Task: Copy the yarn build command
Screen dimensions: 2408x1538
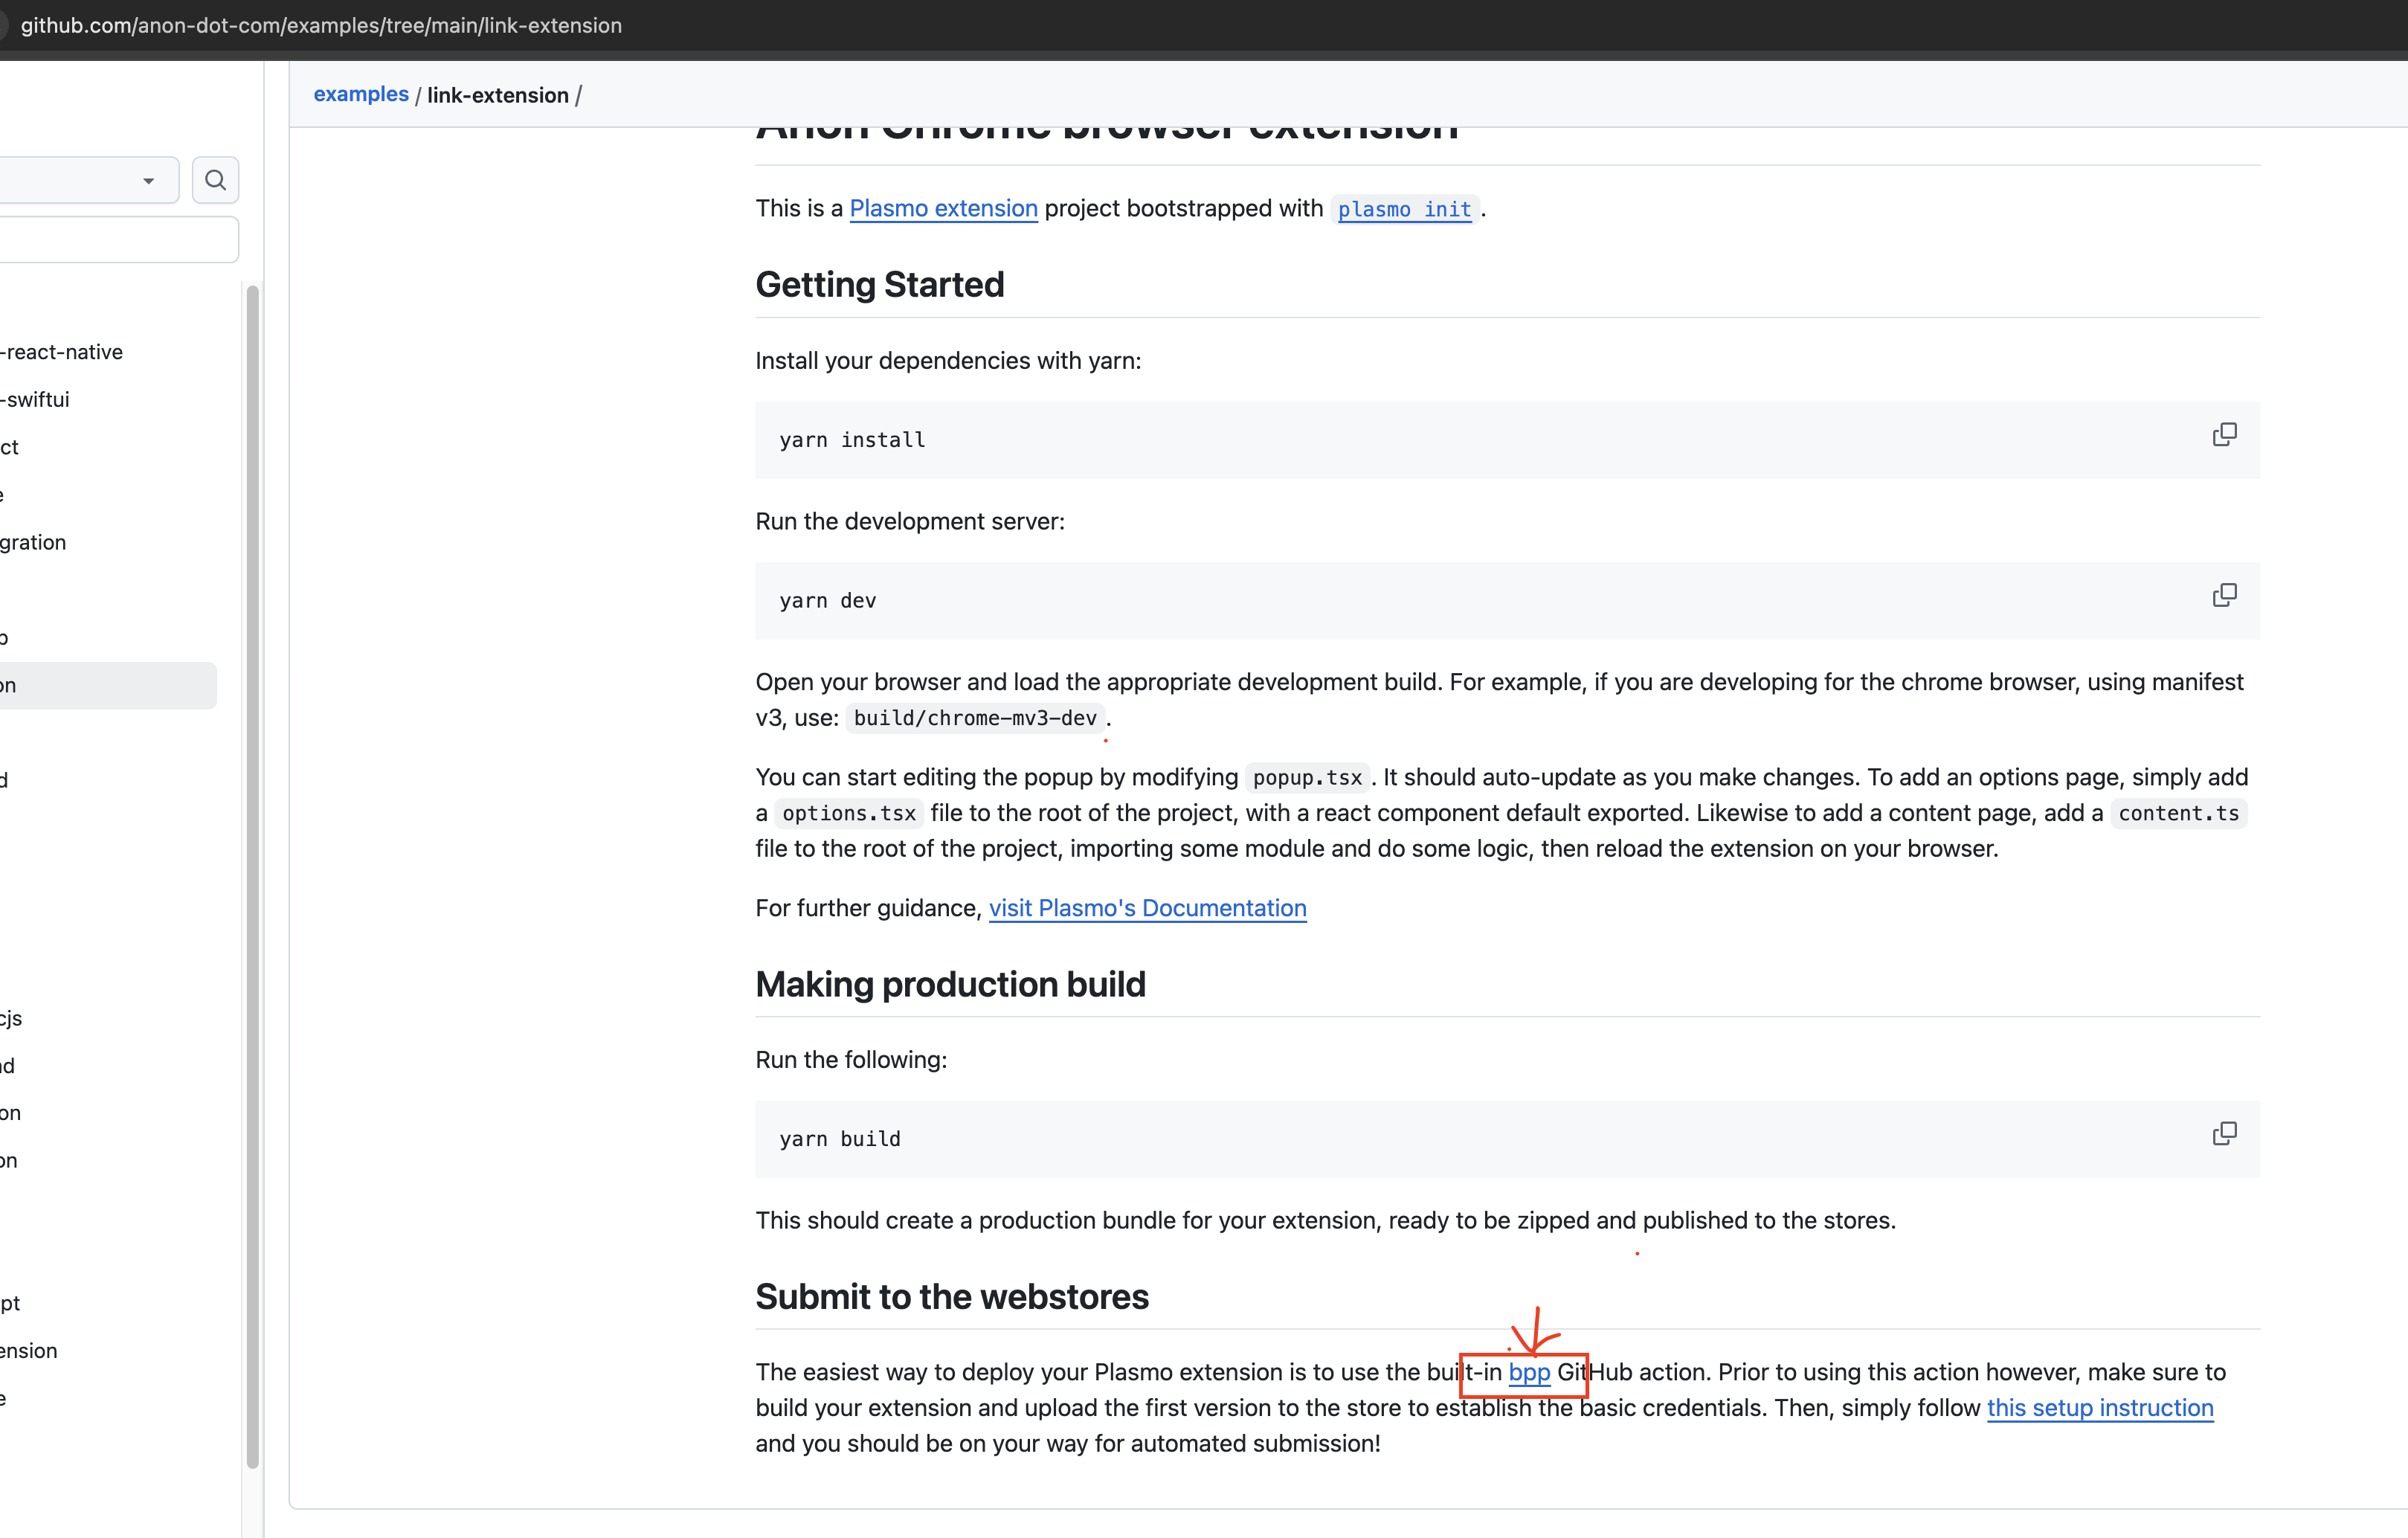Action: [x=2224, y=1133]
